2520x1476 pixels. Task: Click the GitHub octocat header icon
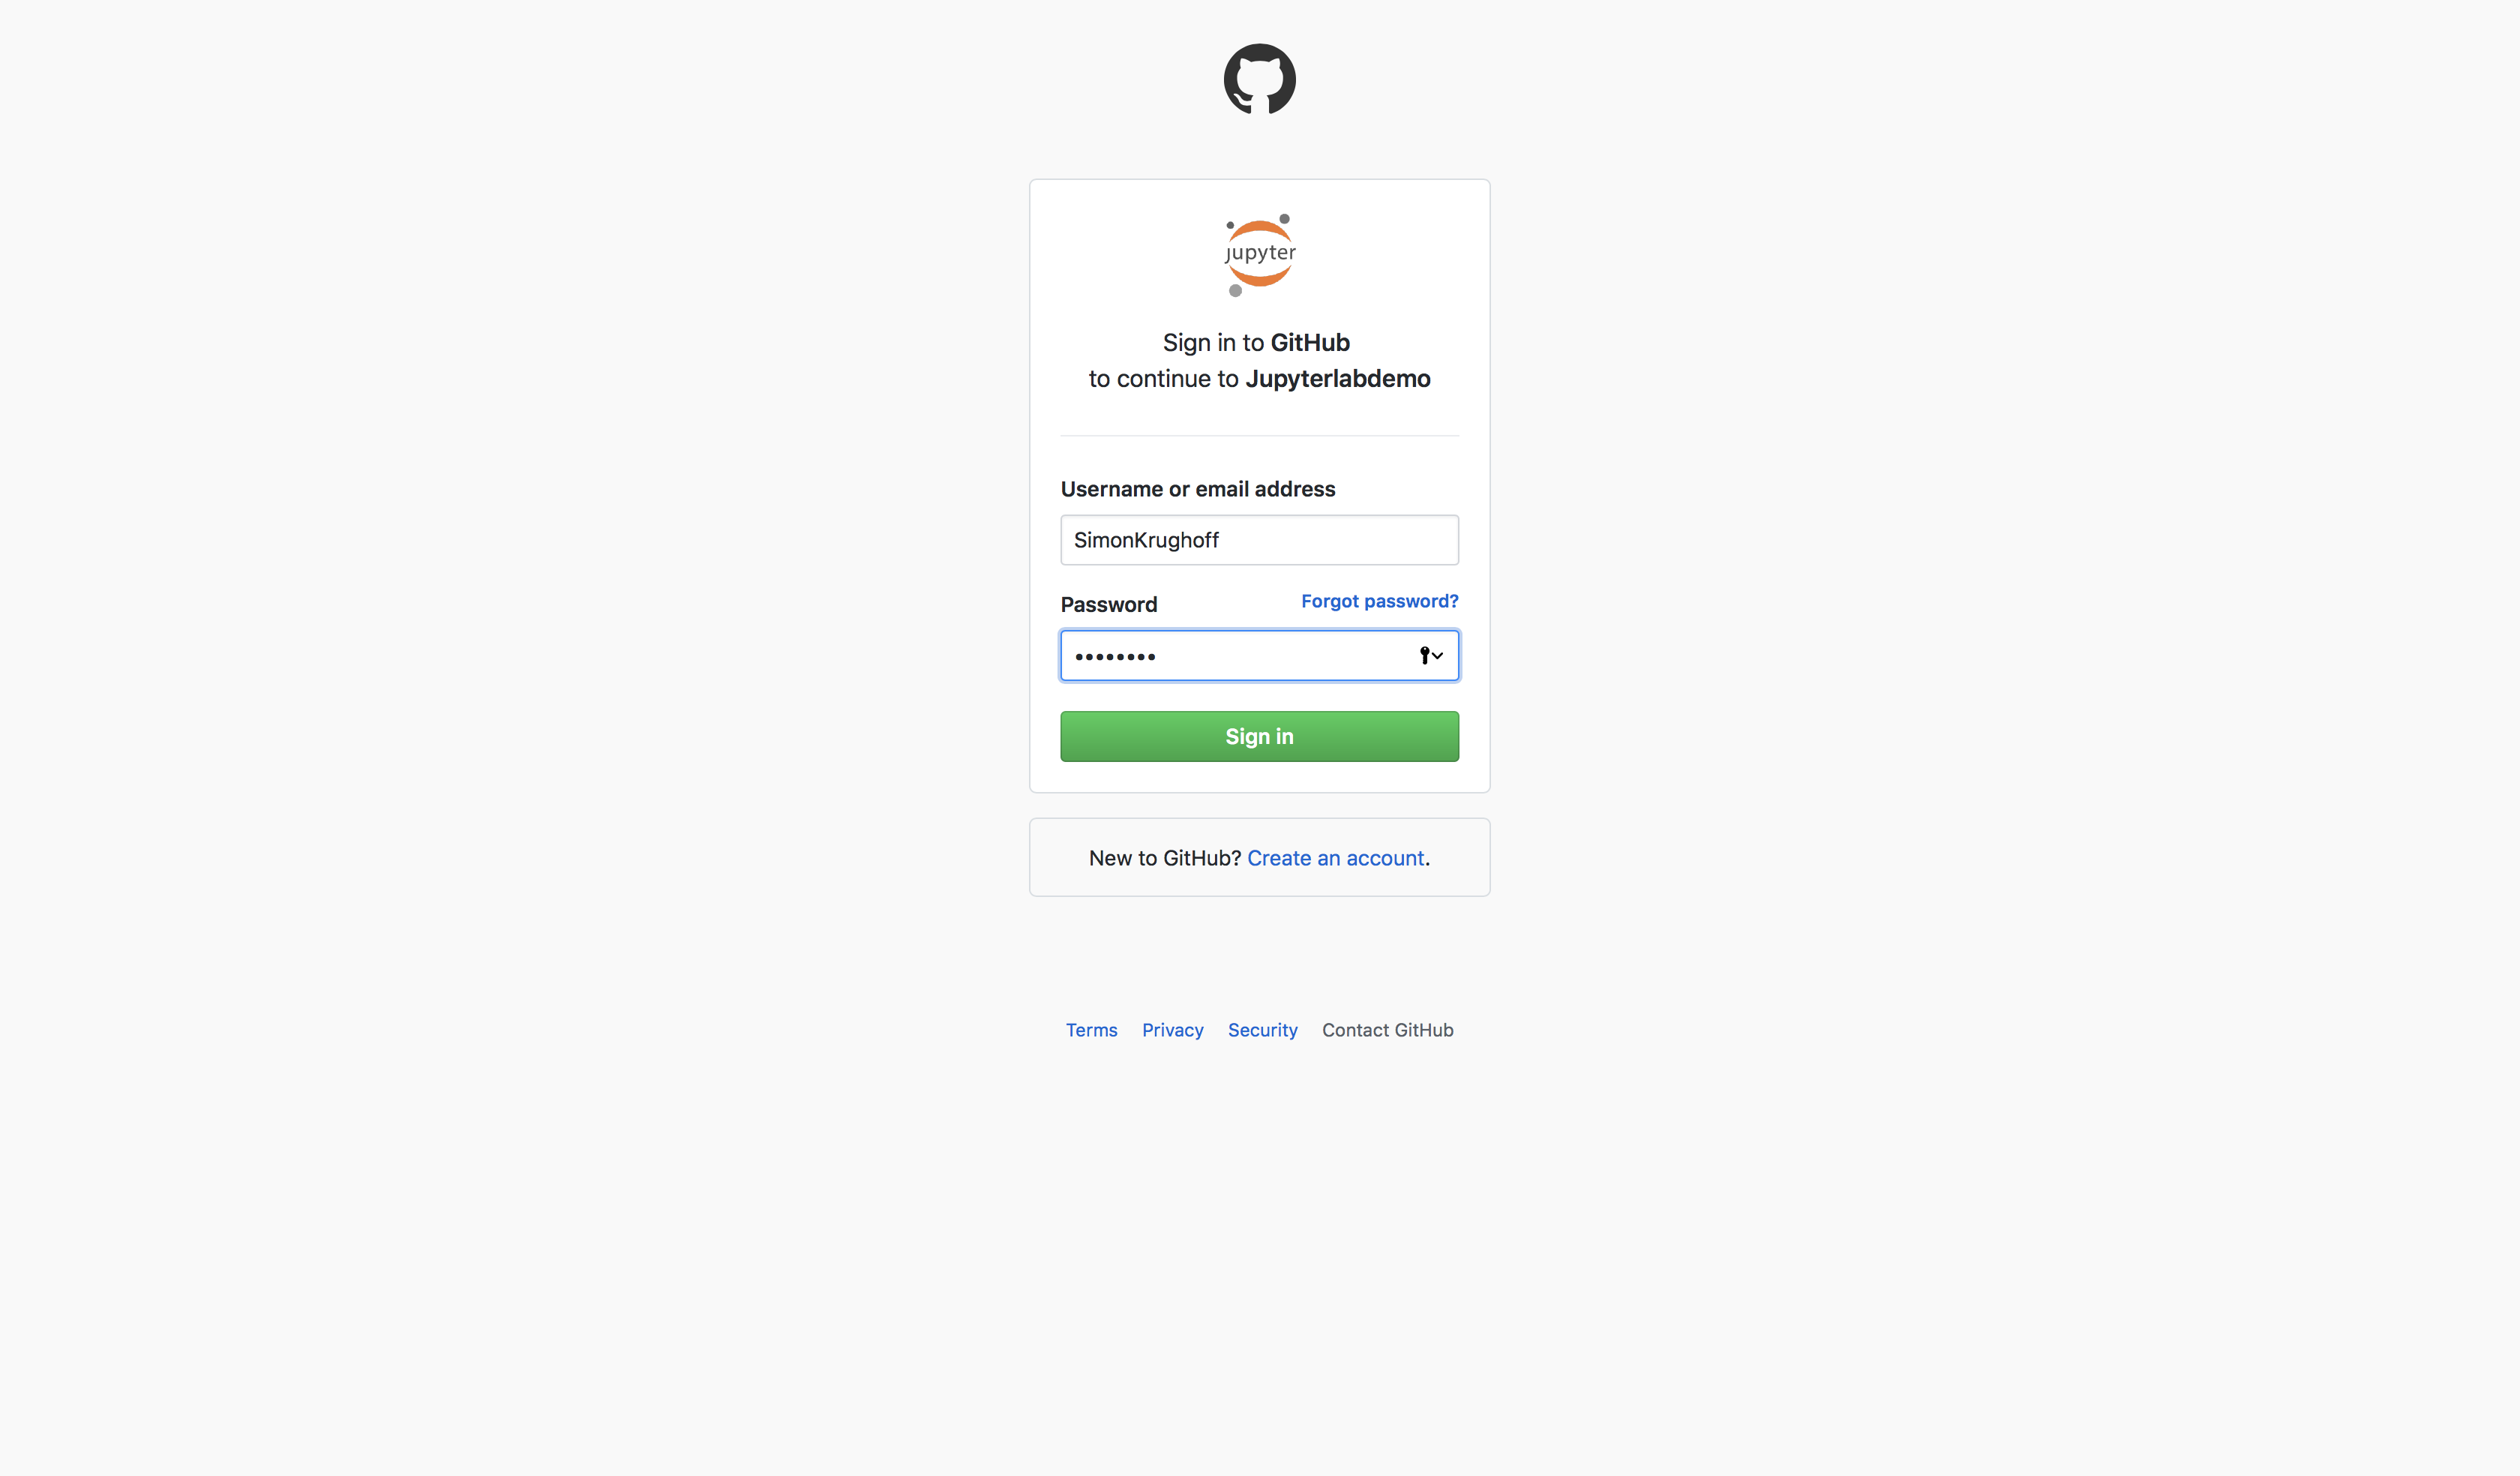point(1259,79)
